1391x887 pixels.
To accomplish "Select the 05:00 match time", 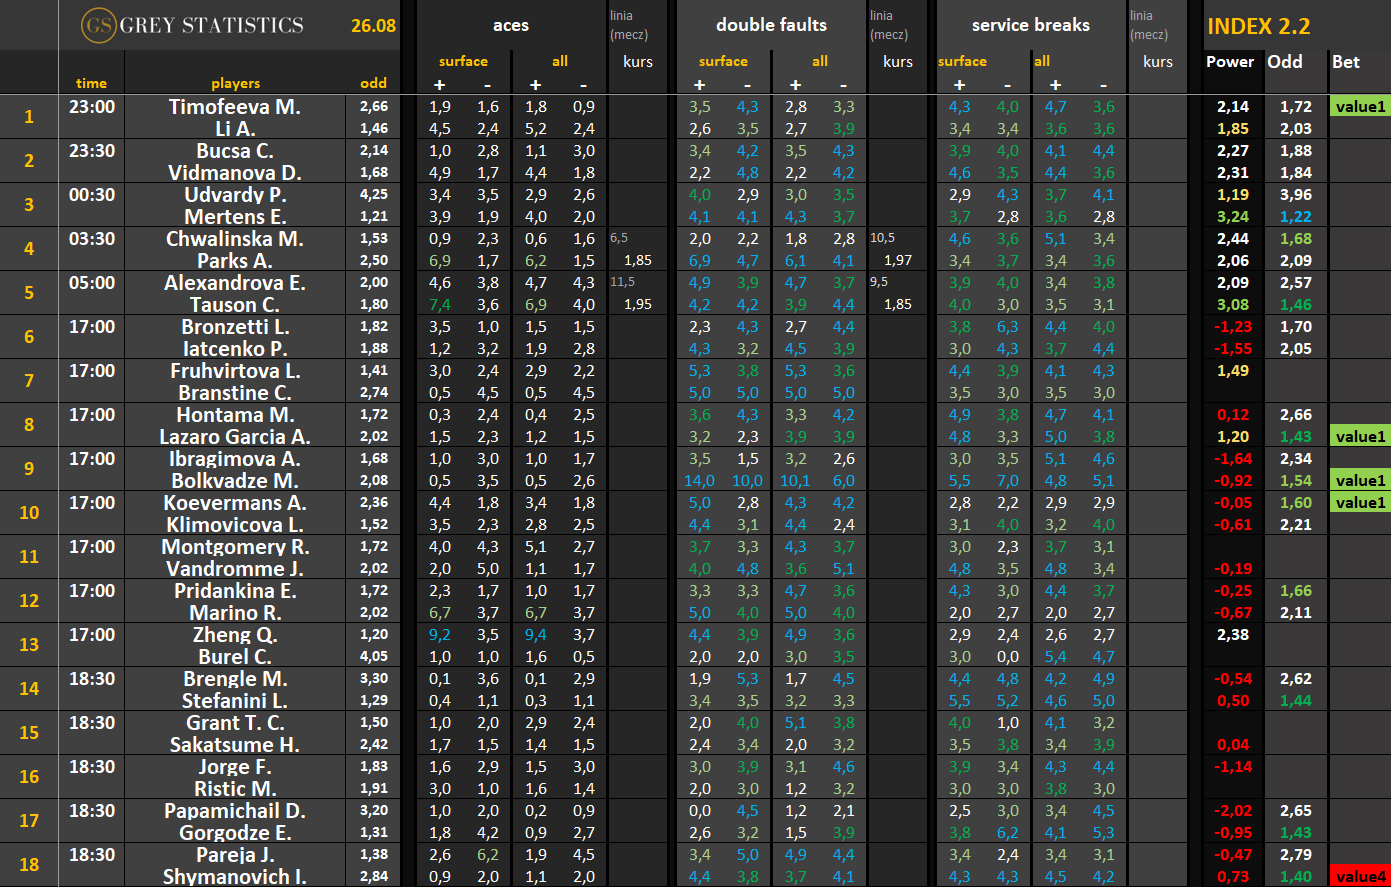I will click(91, 282).
